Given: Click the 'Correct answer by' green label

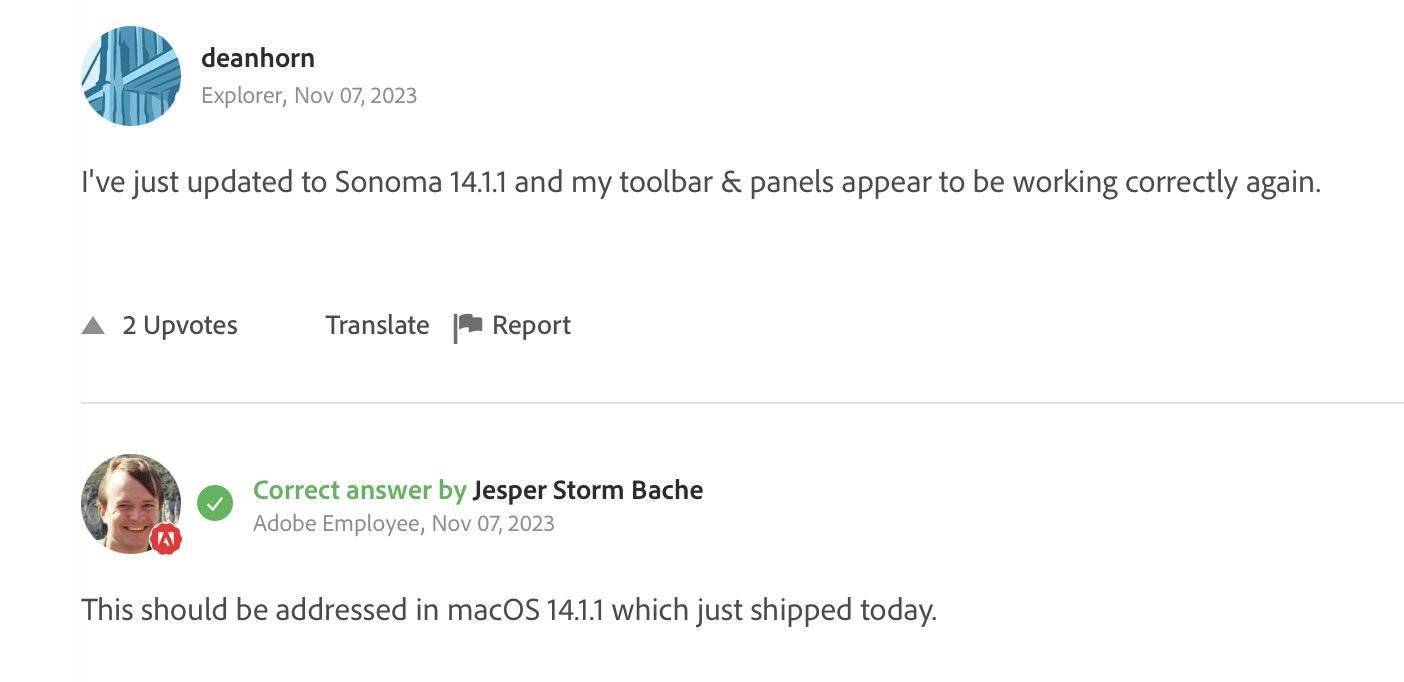Looking at the screenshot, I should click(360, 490).
